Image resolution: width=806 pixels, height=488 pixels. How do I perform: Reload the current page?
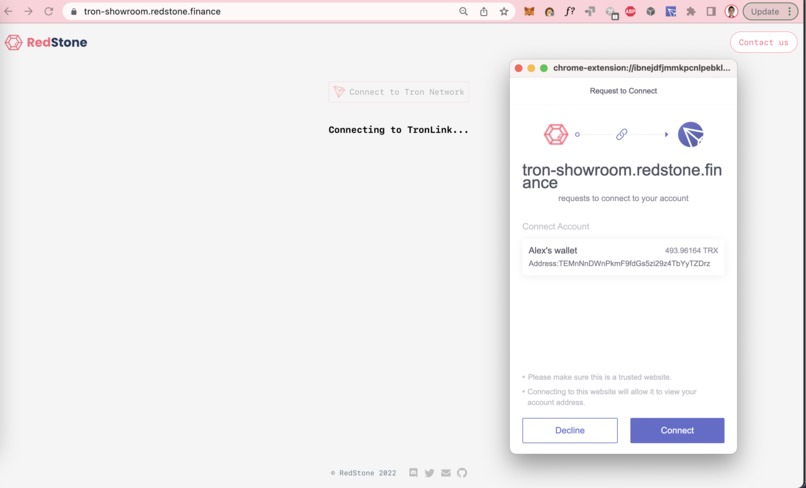point(48,11)
